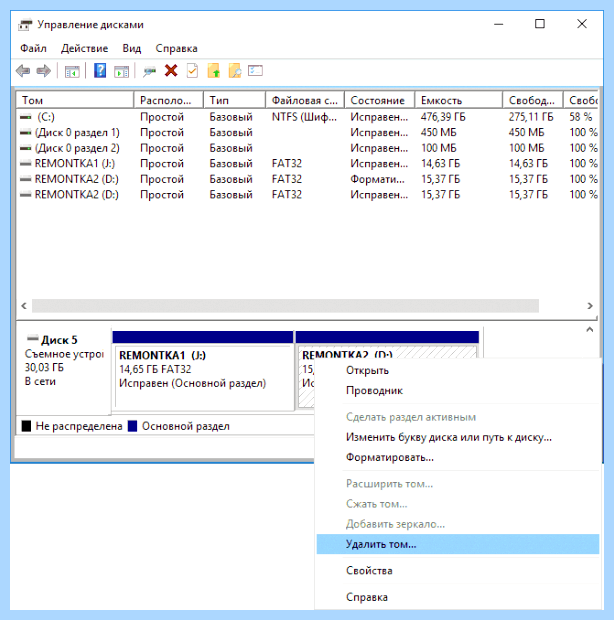Screen dimensions: 614x620
Task: Choose Проводник from the context menu
Action: 458,391
